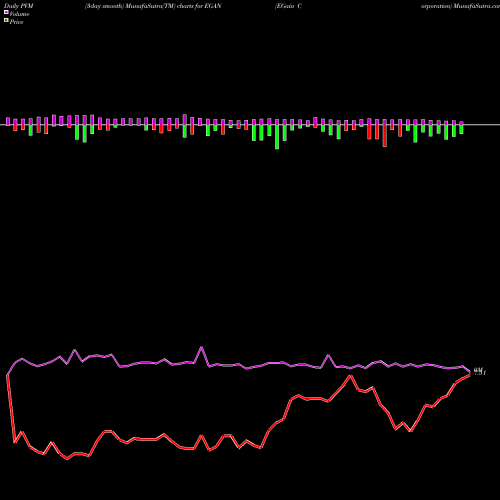Click the green-red Price legend swatch
This screenshot has height=500, width=500.
click(6, 21)
